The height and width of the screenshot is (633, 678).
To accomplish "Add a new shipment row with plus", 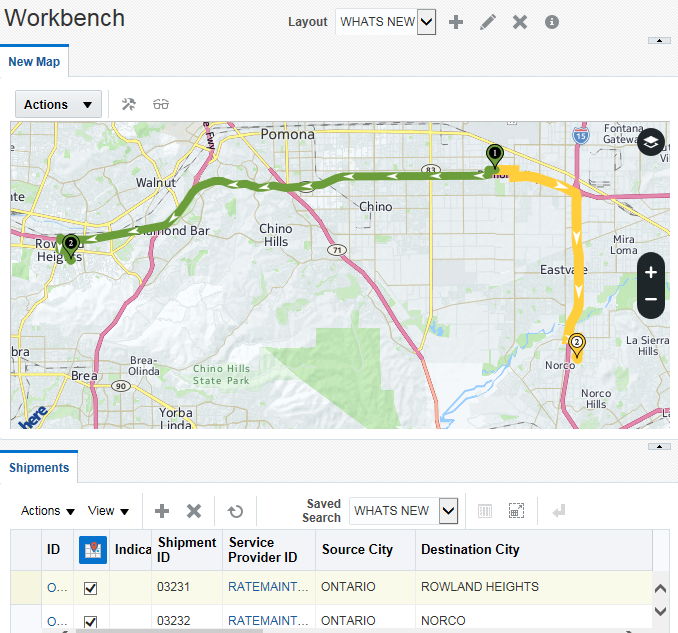I will tap(162, 511).
